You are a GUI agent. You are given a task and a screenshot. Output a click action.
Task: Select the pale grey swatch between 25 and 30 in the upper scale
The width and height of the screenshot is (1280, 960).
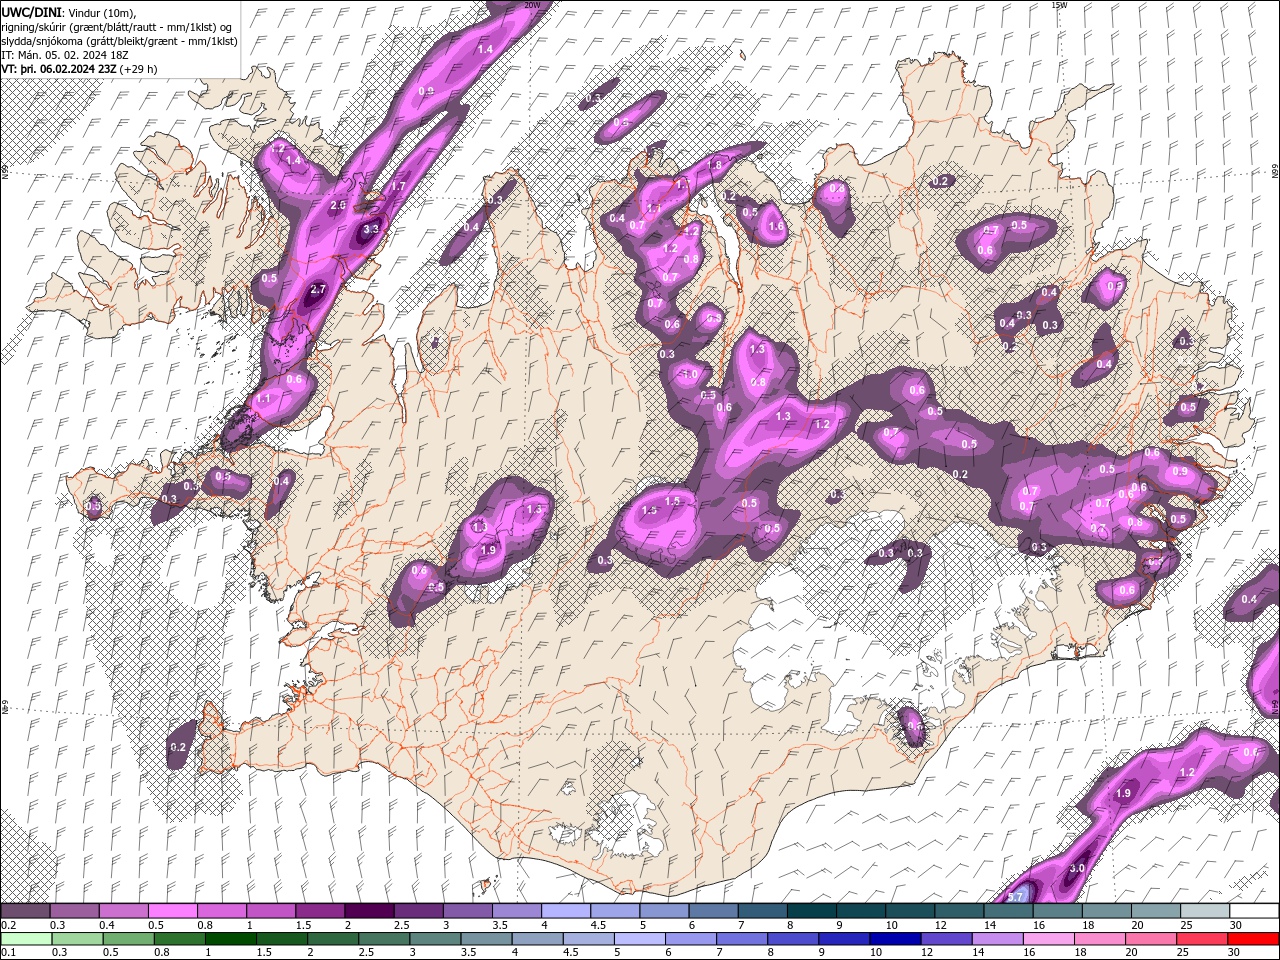1203,911
